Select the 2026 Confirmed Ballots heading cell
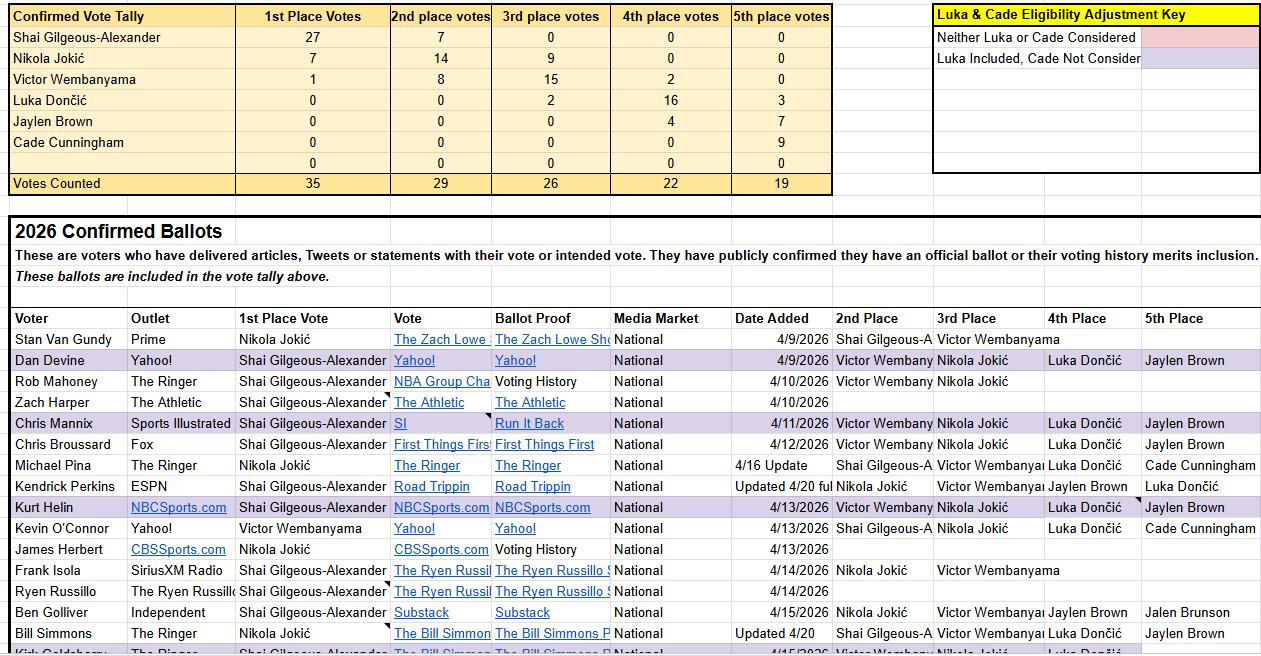1261x656 pixels. 119,231
